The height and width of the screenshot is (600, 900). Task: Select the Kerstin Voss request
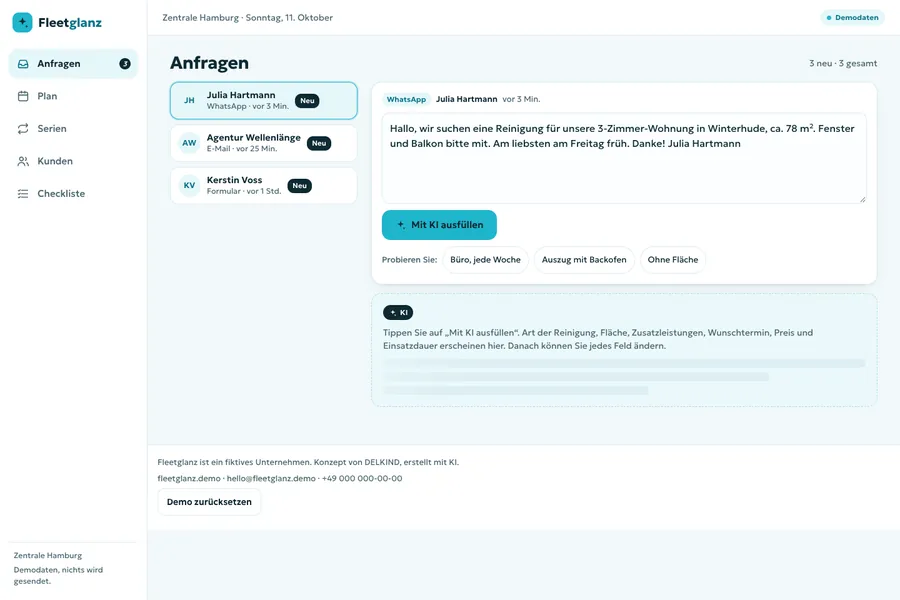(263, 185)
